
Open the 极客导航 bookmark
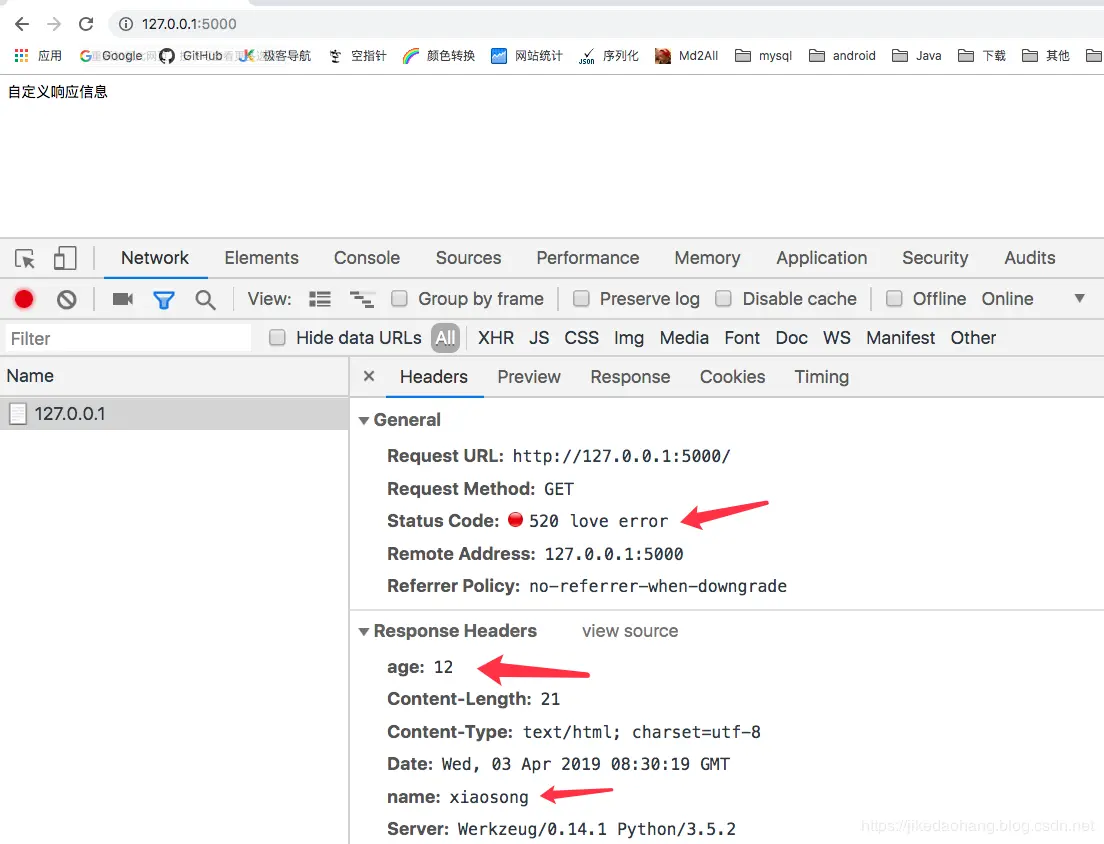(x=275, y=56)
